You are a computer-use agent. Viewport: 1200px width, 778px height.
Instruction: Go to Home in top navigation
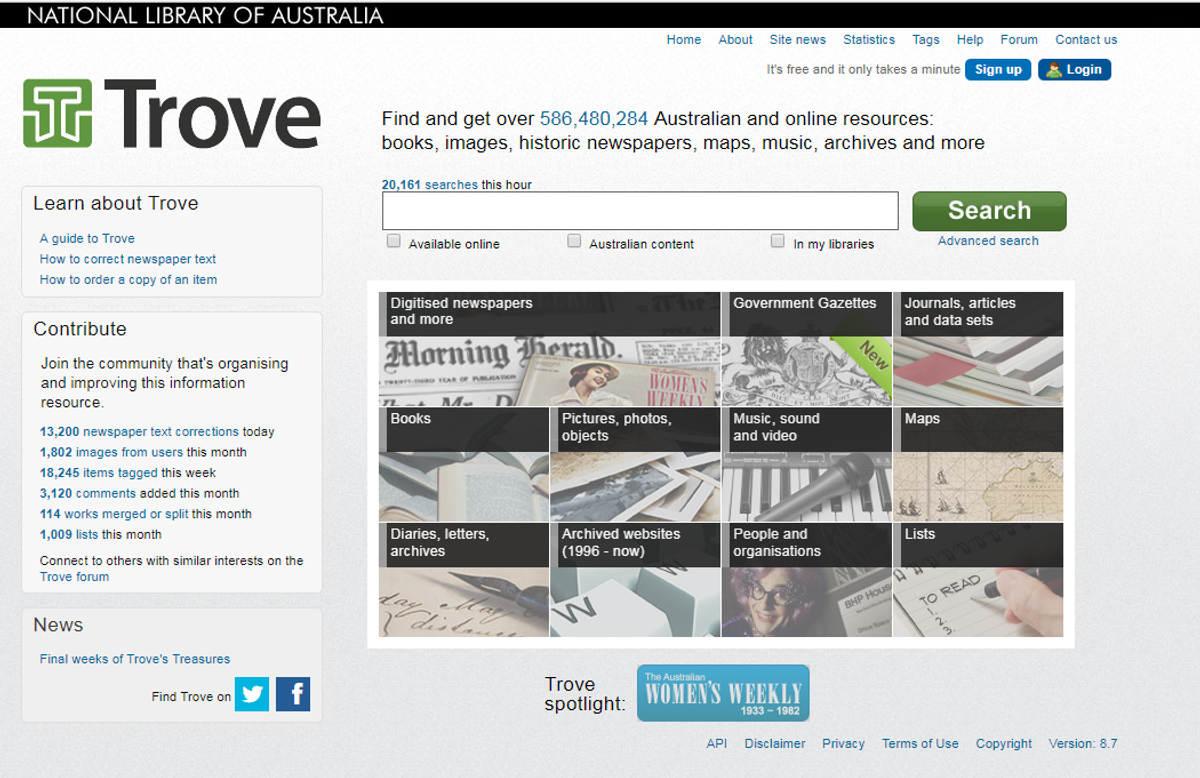(684, 40)
